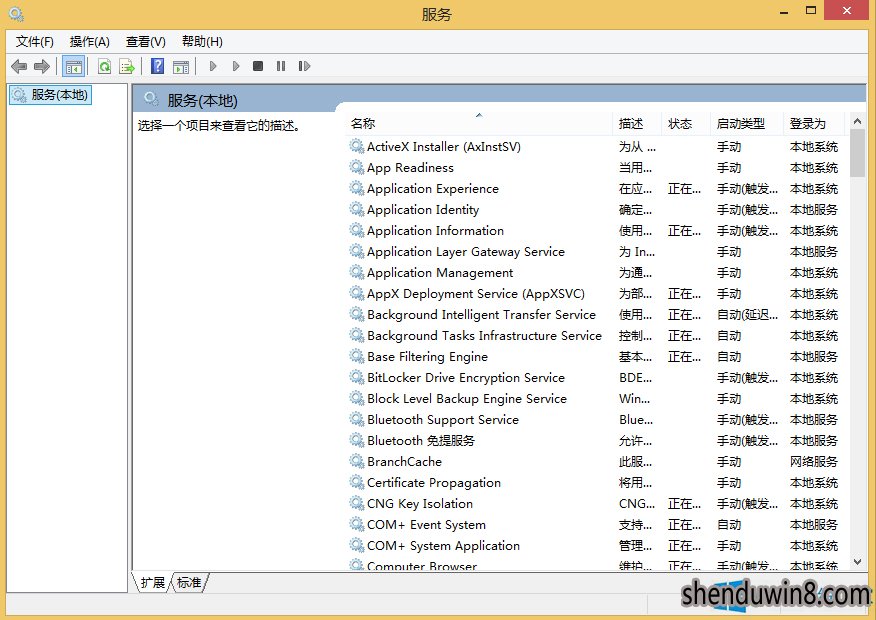The height and width of the screenshot is (620, 876).
Task: Click the Restart Service icon
Action: 304,66
